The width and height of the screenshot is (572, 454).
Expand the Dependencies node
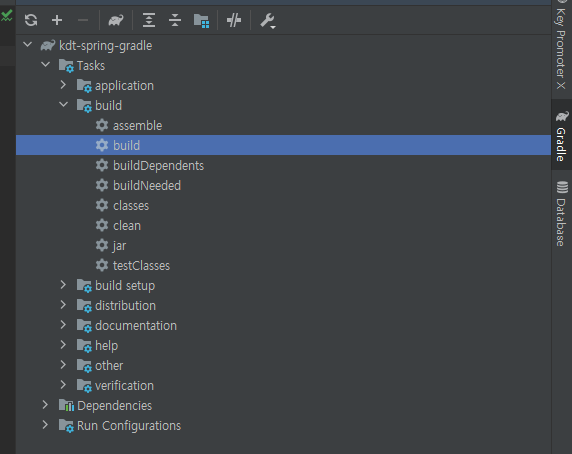click(45, 405)
